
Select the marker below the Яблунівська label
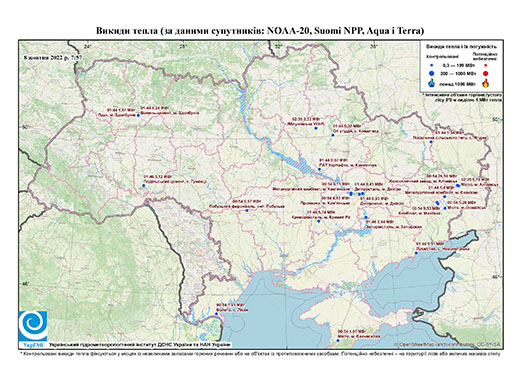(x=316, y=128)
